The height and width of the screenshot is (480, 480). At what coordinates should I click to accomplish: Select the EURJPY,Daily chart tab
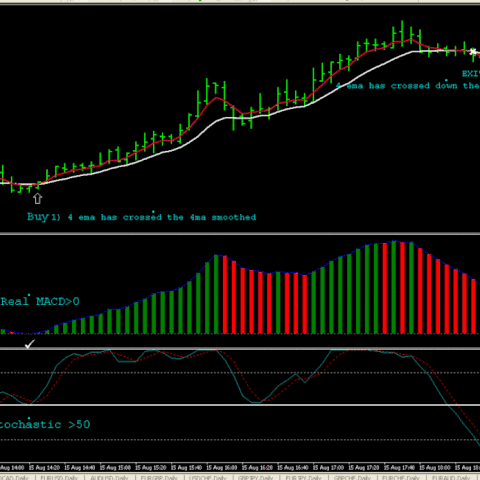click(x=303, y=477)
